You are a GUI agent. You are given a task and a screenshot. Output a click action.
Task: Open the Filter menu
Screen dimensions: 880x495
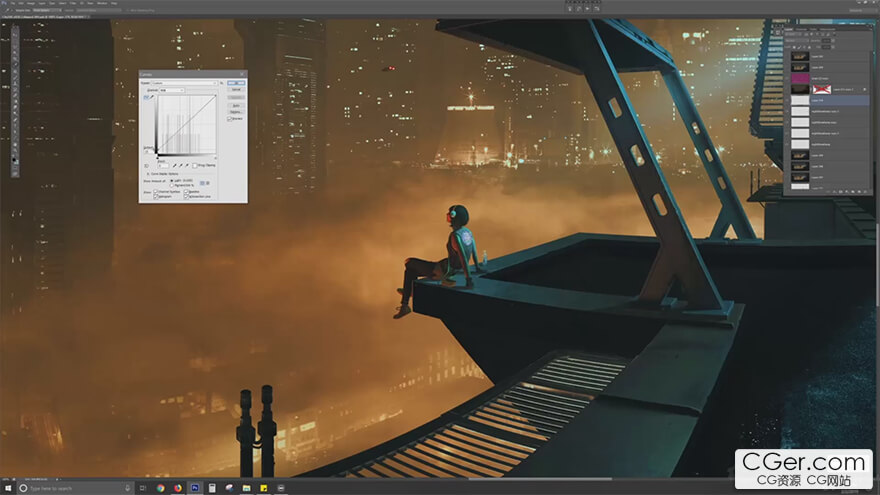coord(72,3)
